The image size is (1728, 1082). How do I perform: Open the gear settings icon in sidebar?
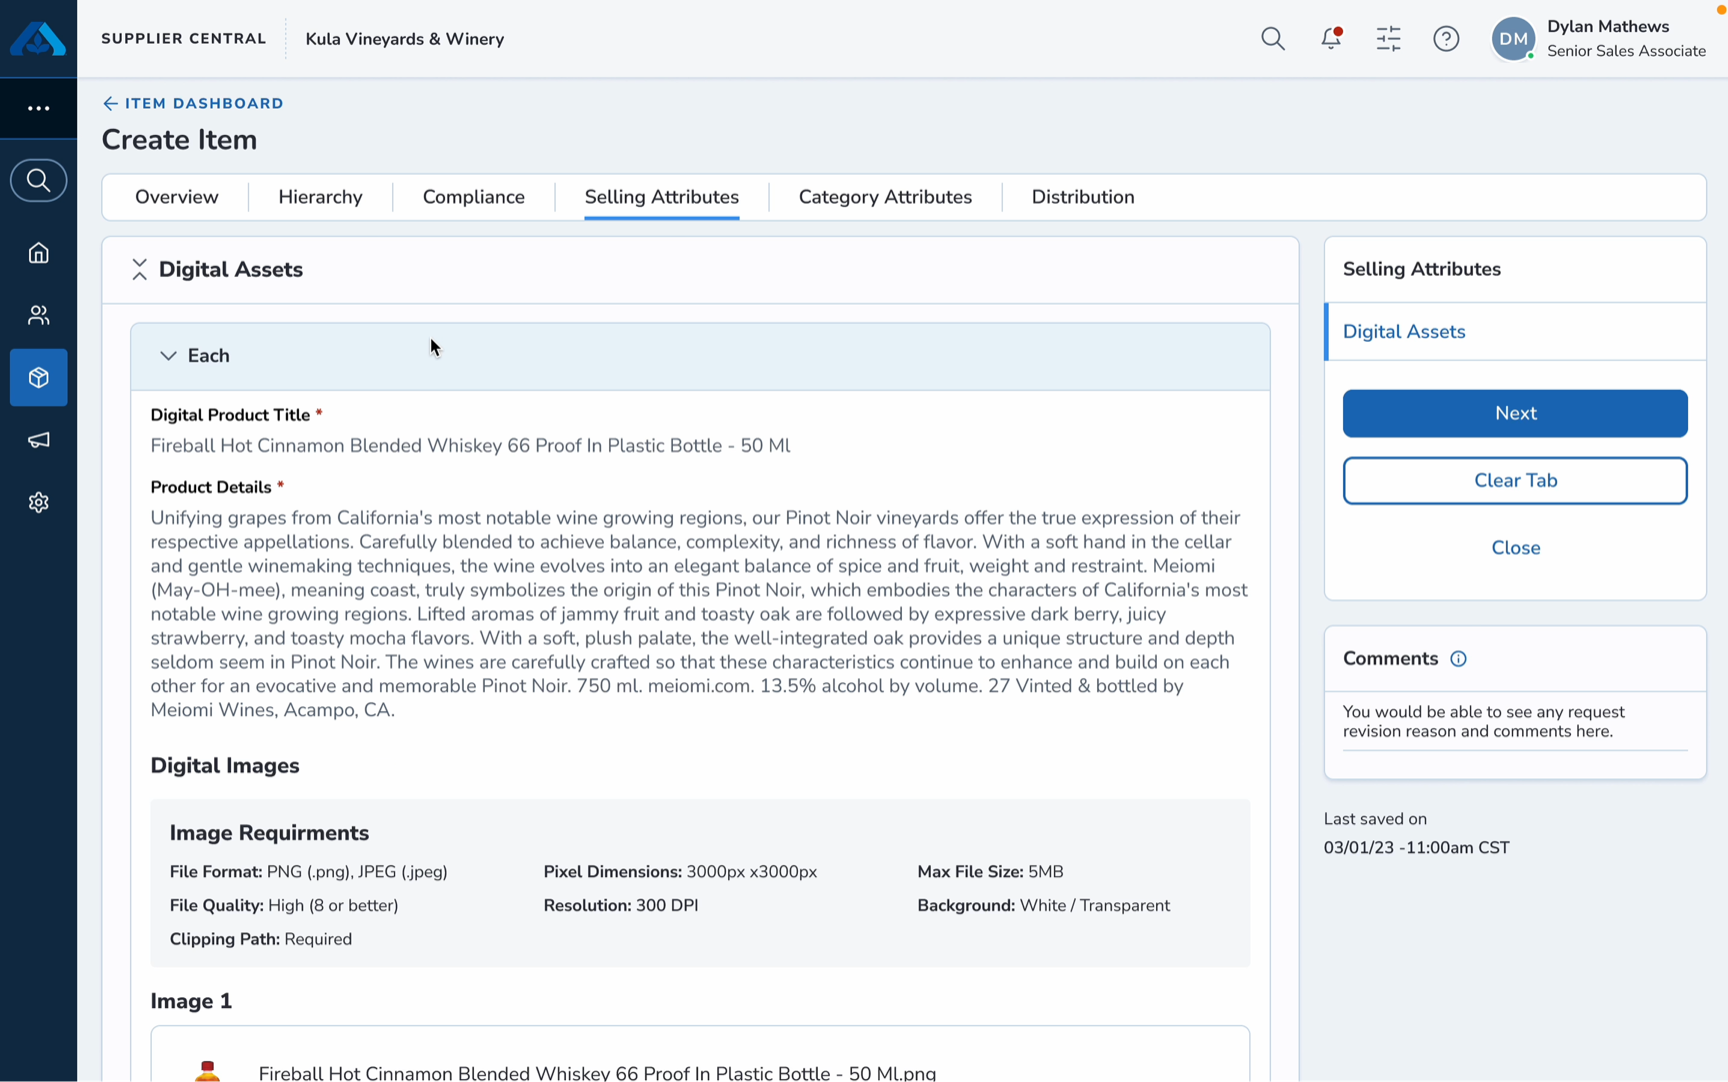pos(38,502)
